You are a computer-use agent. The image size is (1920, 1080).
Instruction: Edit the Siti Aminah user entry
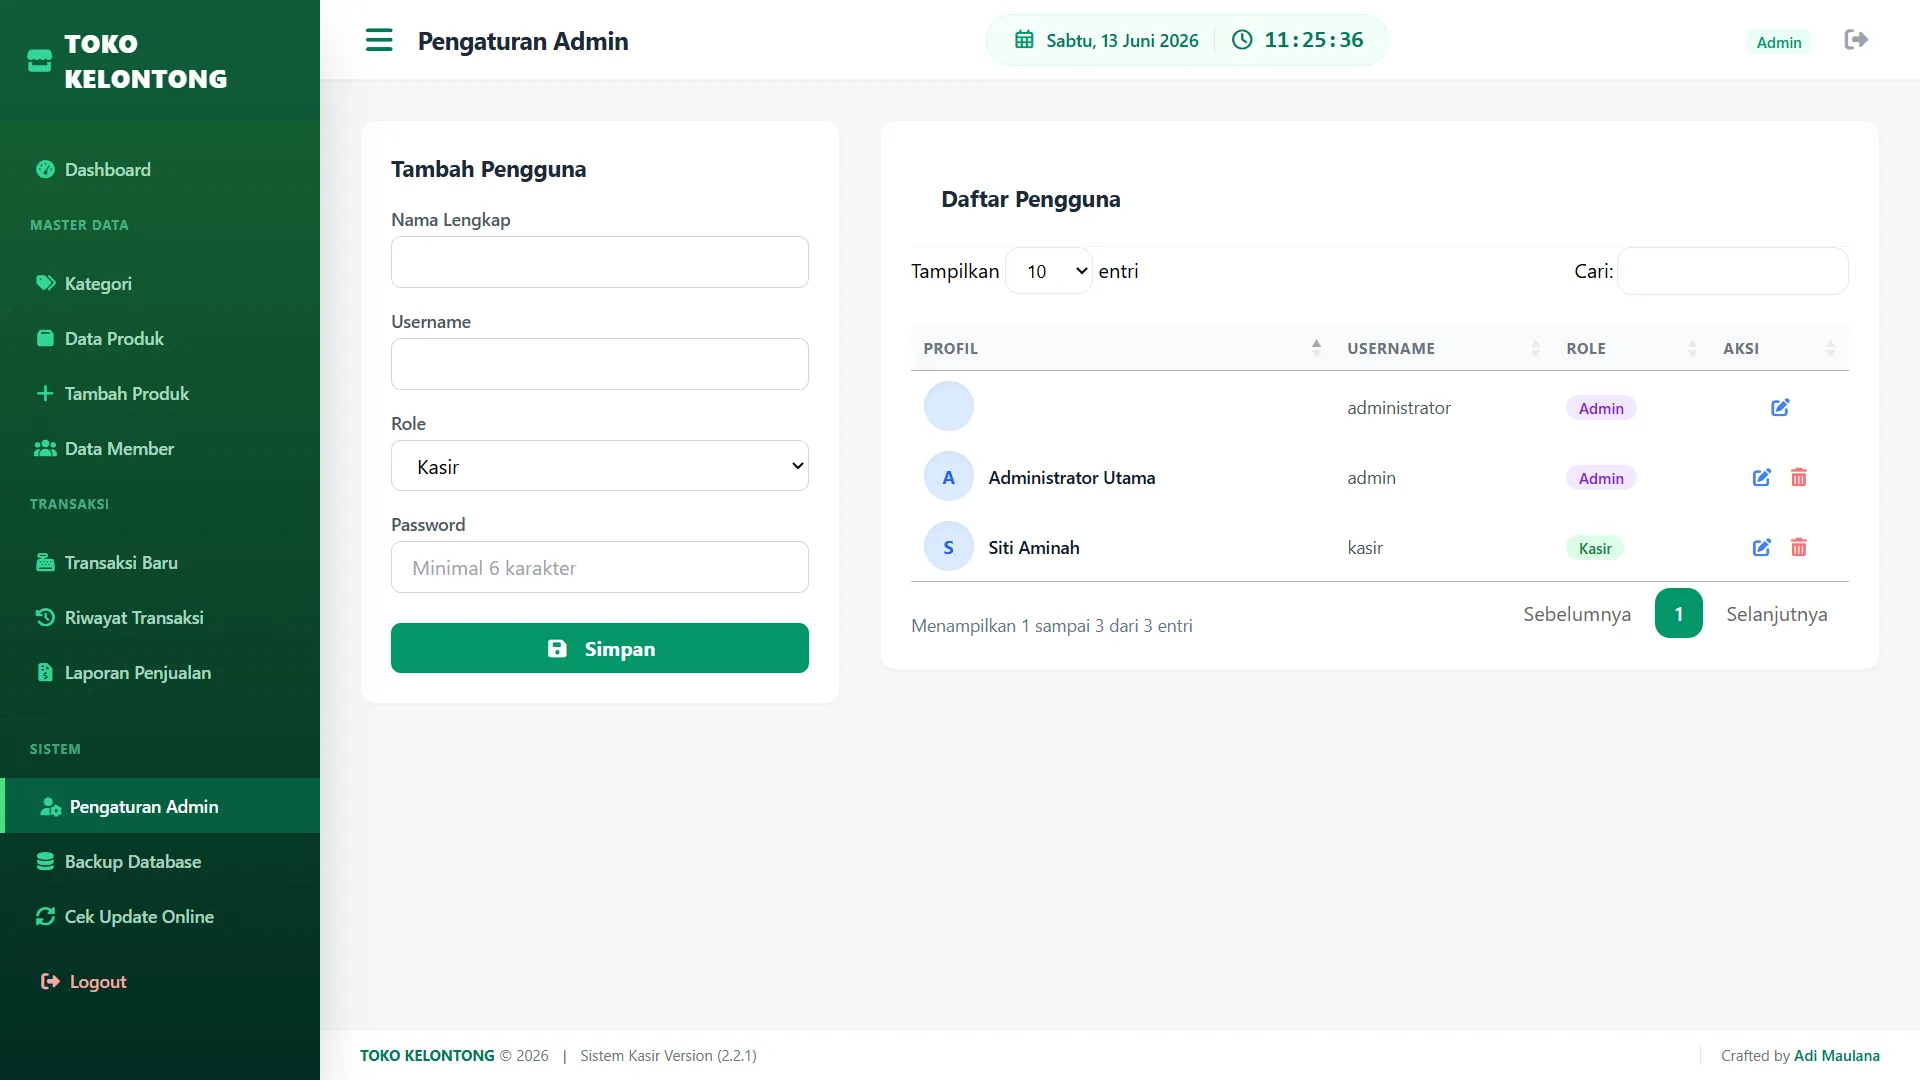[1762, 548]
